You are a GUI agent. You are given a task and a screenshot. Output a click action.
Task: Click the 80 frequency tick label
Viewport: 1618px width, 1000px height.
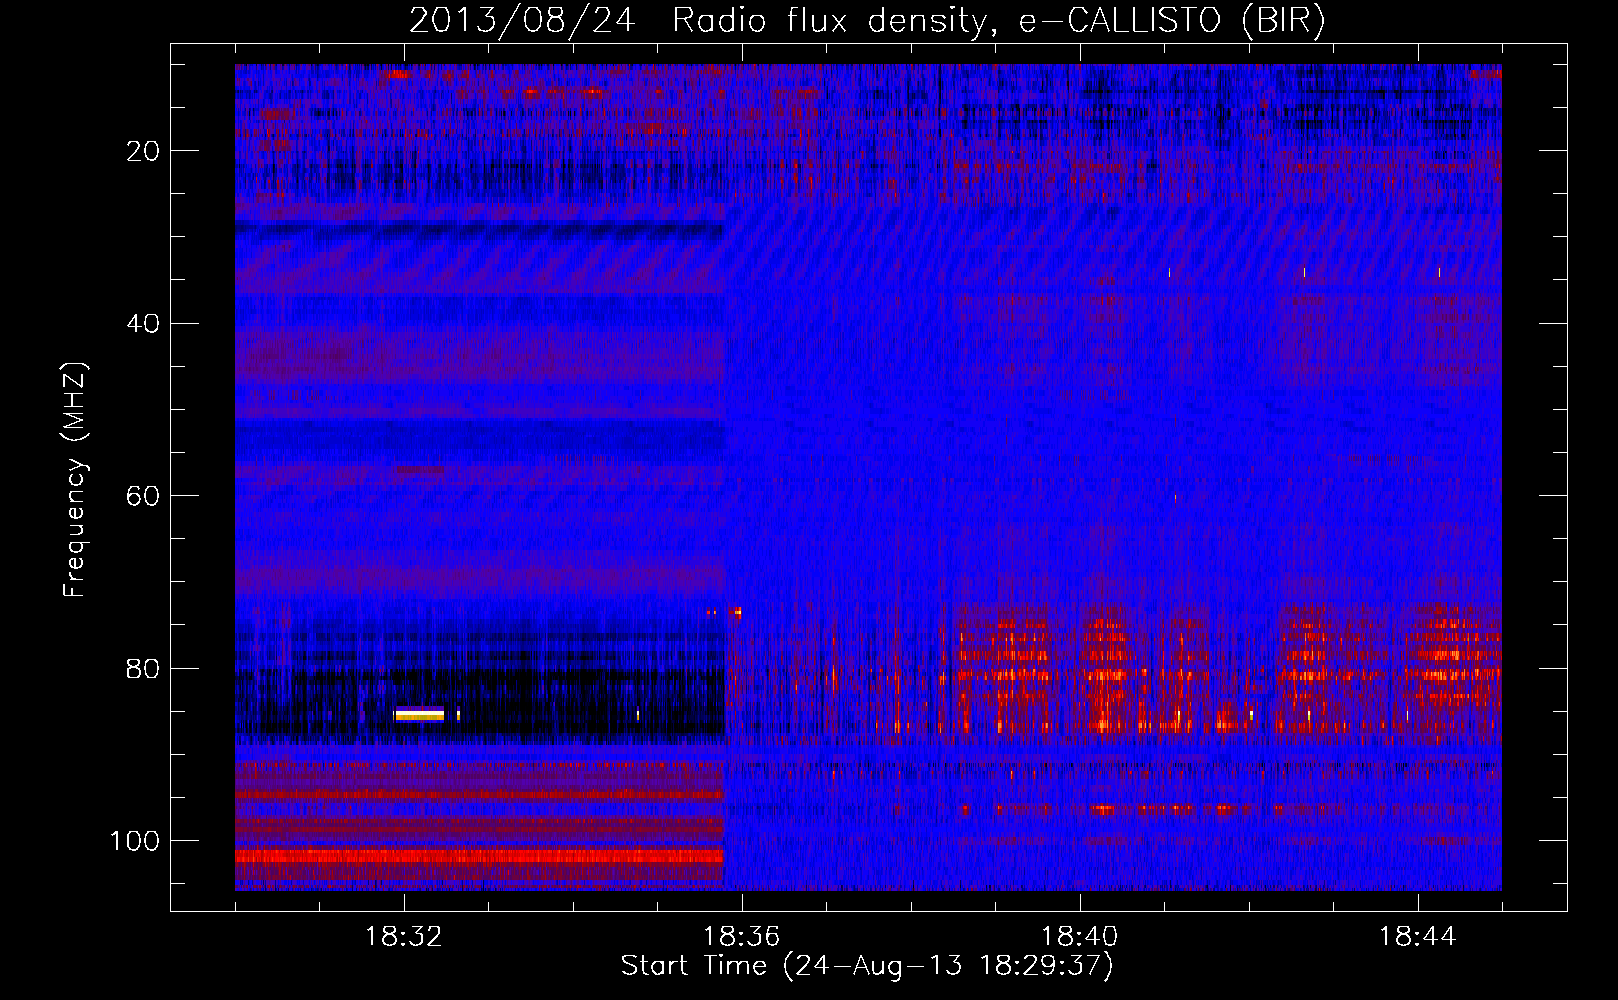(143, 668)
